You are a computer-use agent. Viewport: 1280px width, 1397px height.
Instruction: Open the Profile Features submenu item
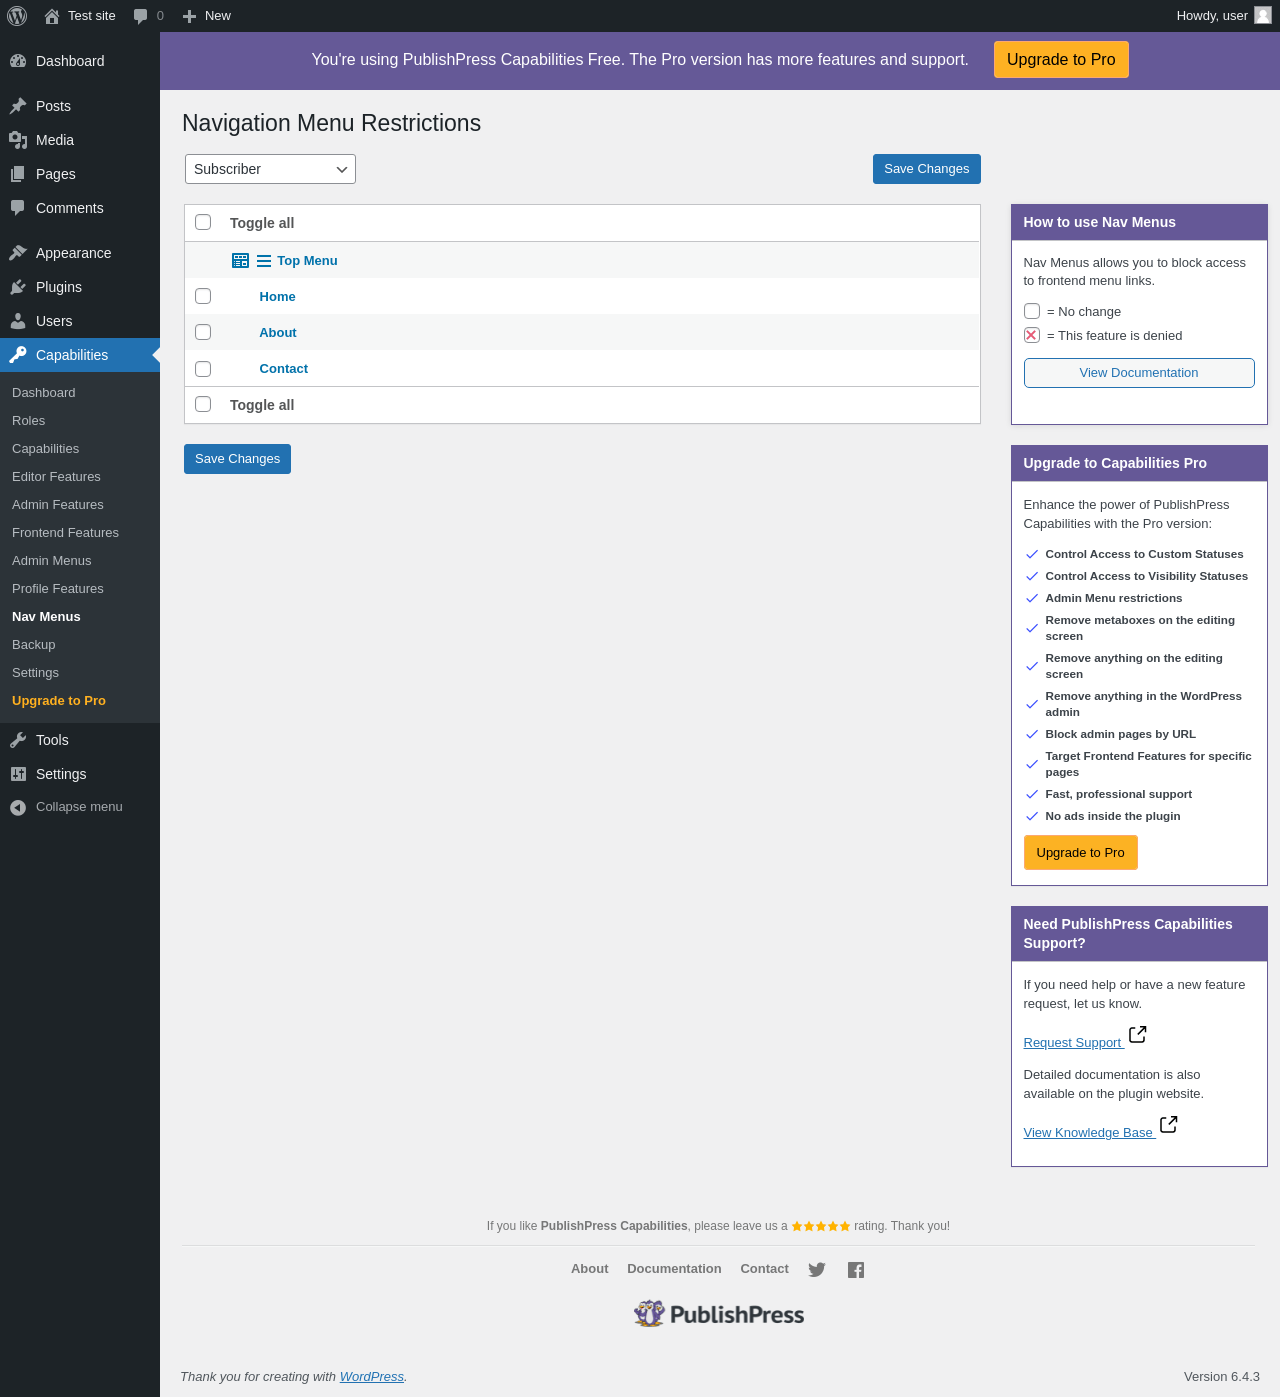click(58, 589)
